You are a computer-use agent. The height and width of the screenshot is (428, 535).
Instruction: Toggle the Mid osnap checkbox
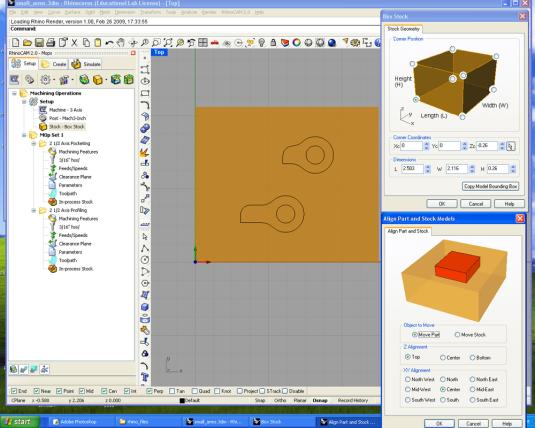tap(82, 391)
